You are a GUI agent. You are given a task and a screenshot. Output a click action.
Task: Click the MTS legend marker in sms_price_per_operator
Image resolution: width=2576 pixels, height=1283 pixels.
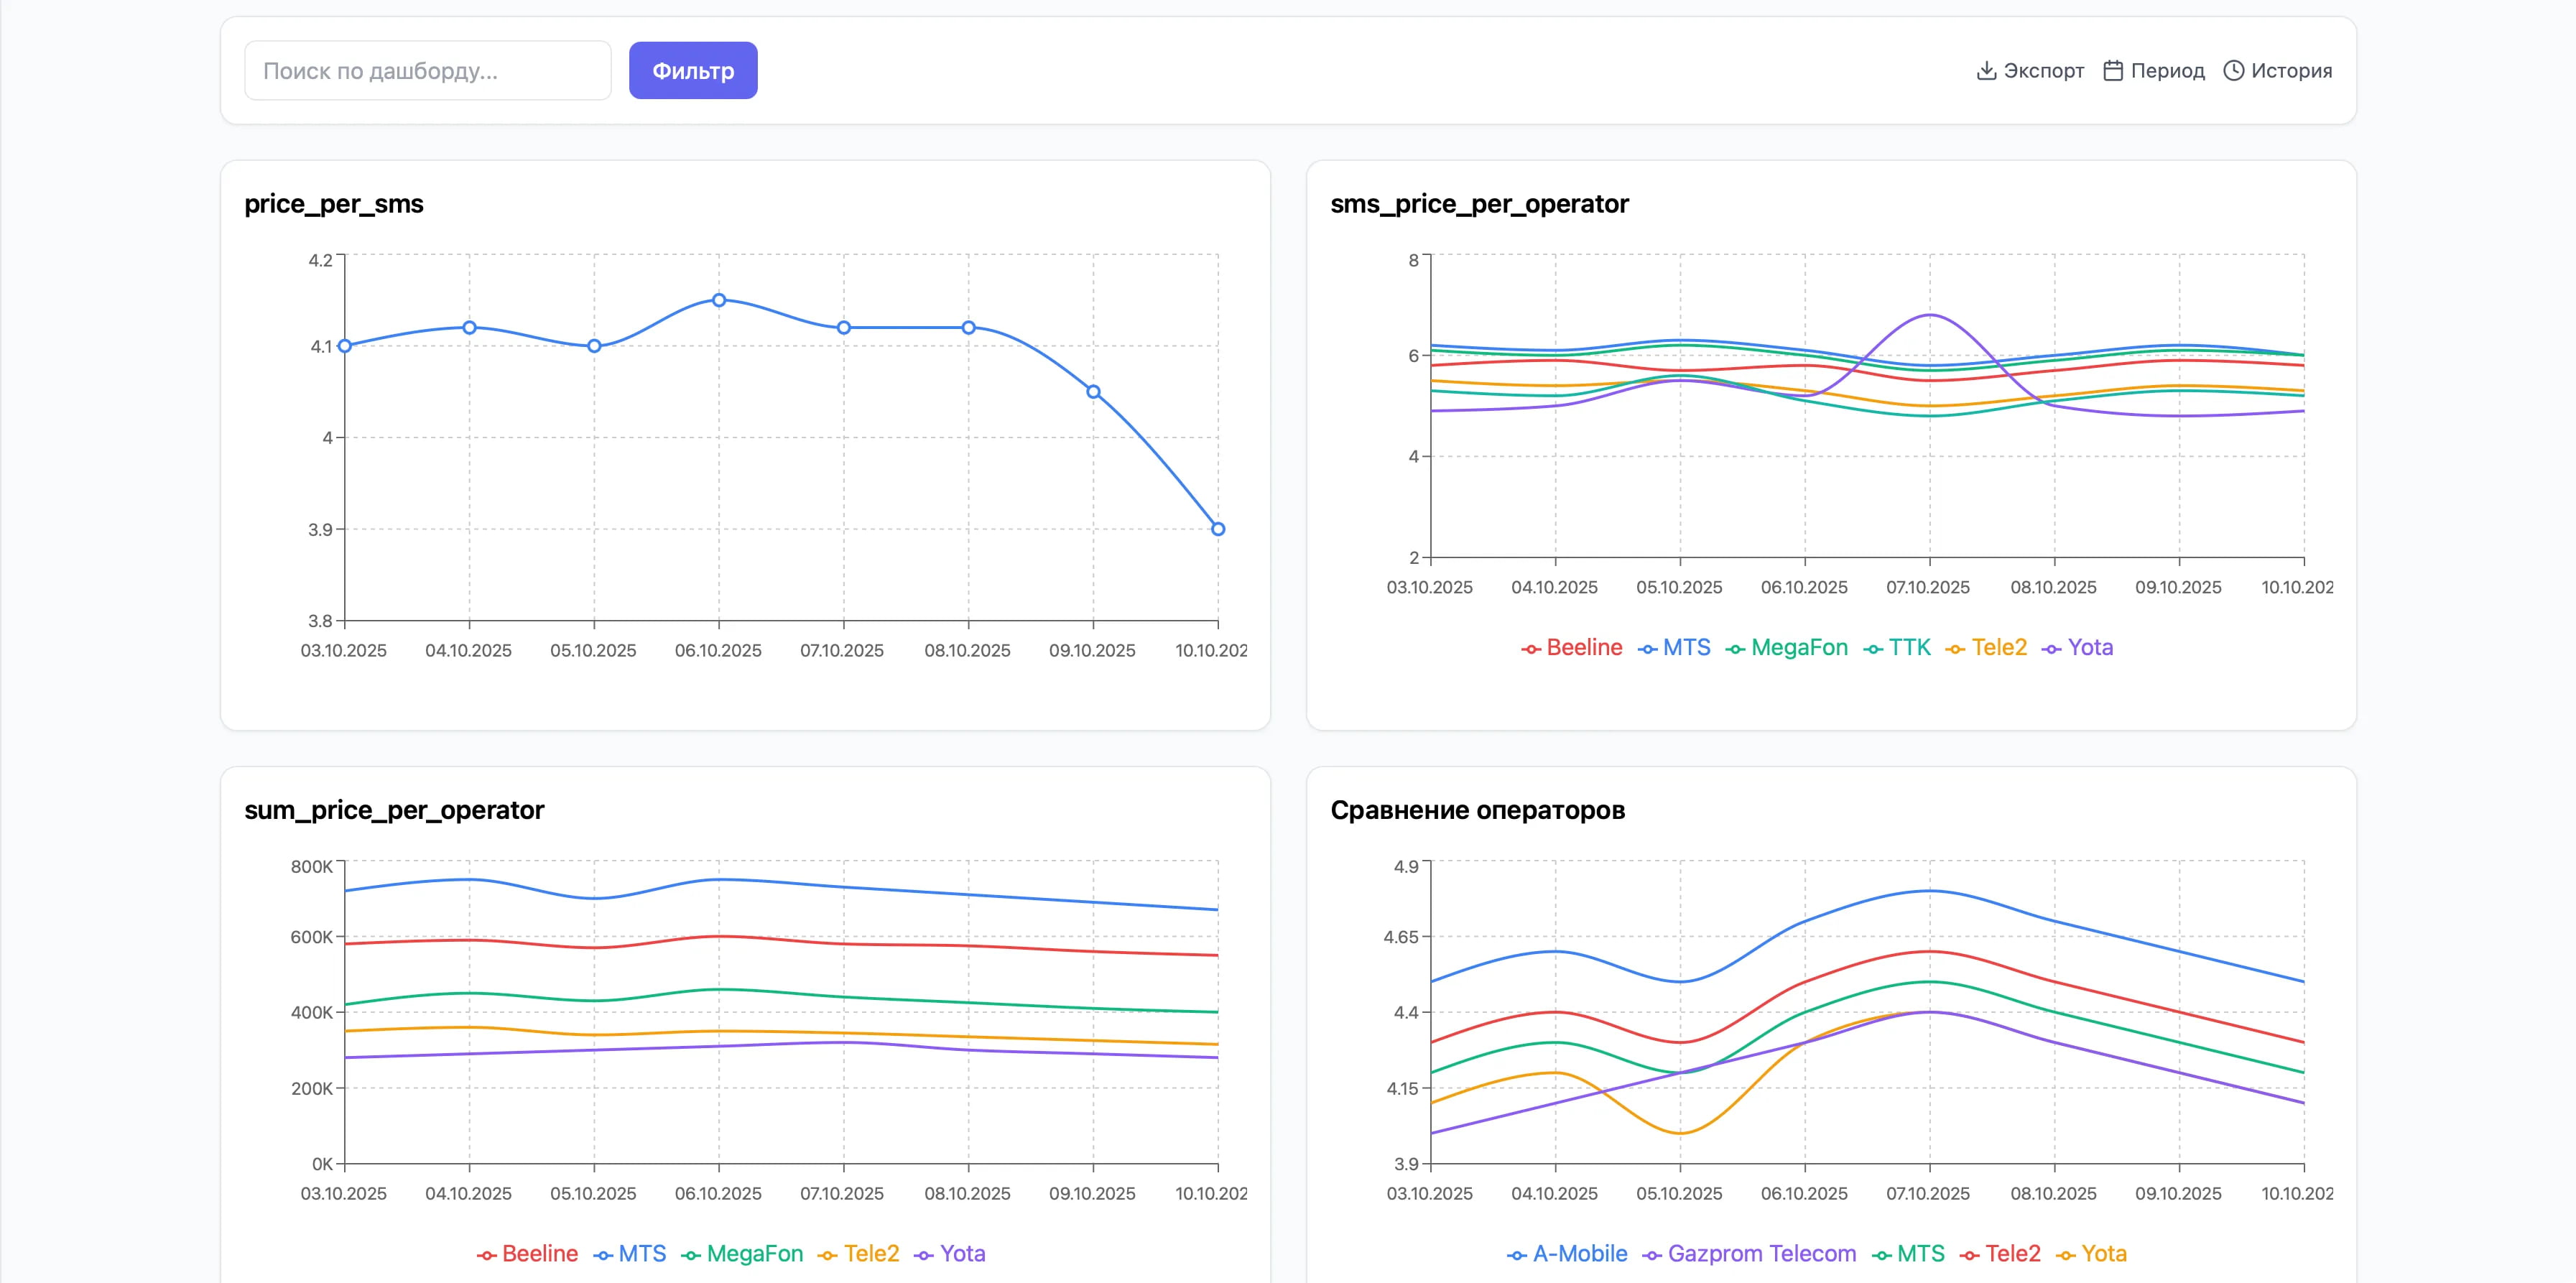click(x=1647, y=649)
